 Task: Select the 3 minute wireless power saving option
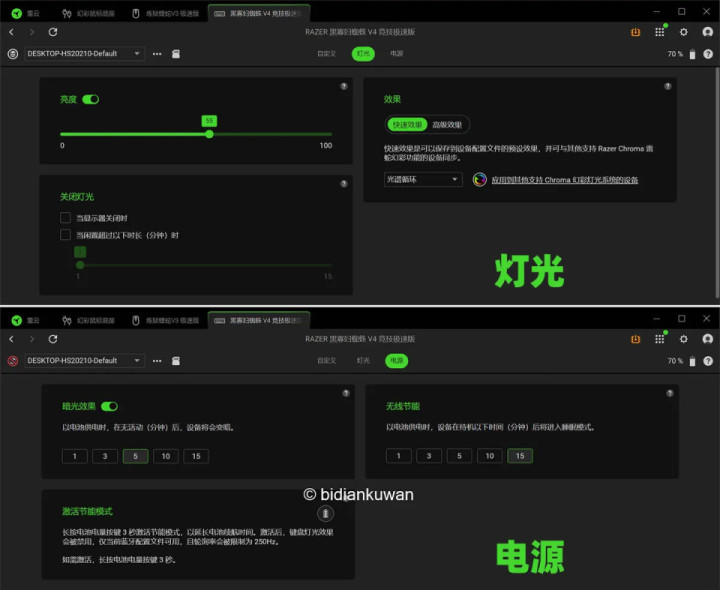429,455
